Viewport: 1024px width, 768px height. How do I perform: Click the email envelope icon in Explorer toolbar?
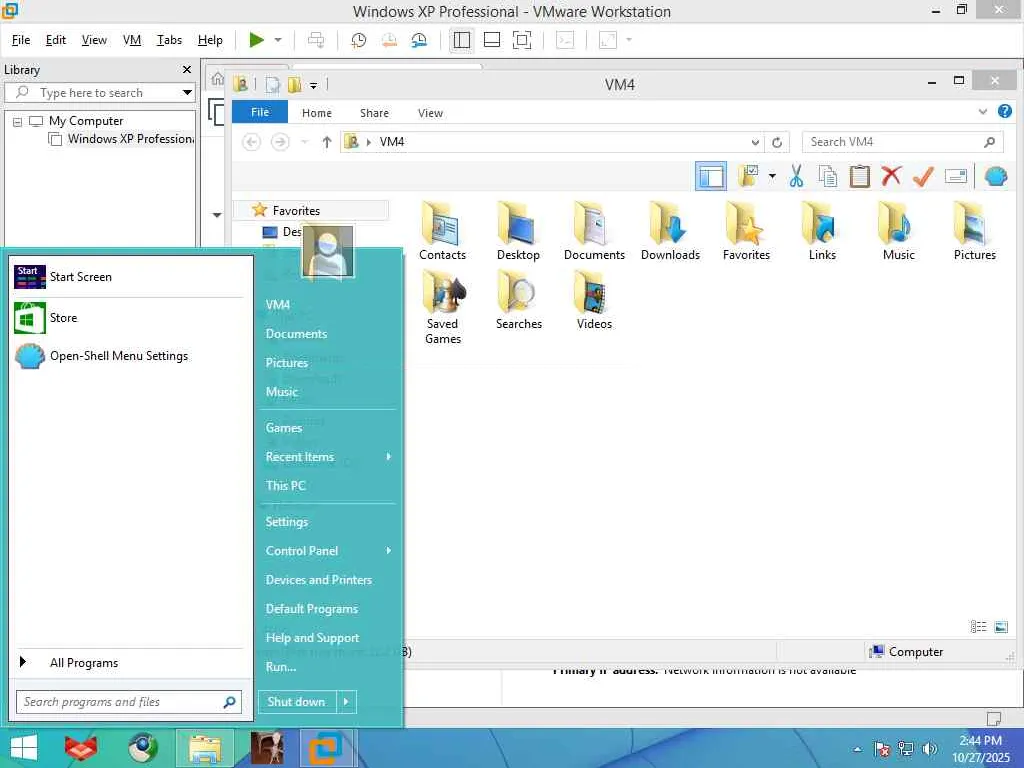(955, 176)
